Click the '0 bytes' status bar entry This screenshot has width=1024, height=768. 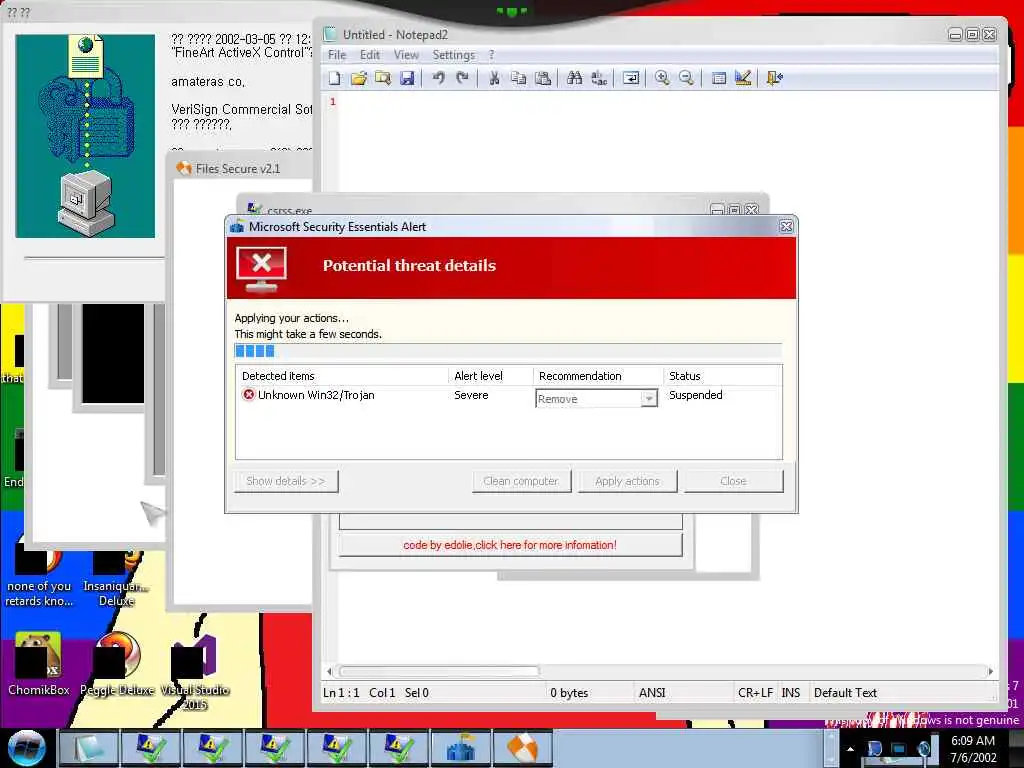pos(569,693)
